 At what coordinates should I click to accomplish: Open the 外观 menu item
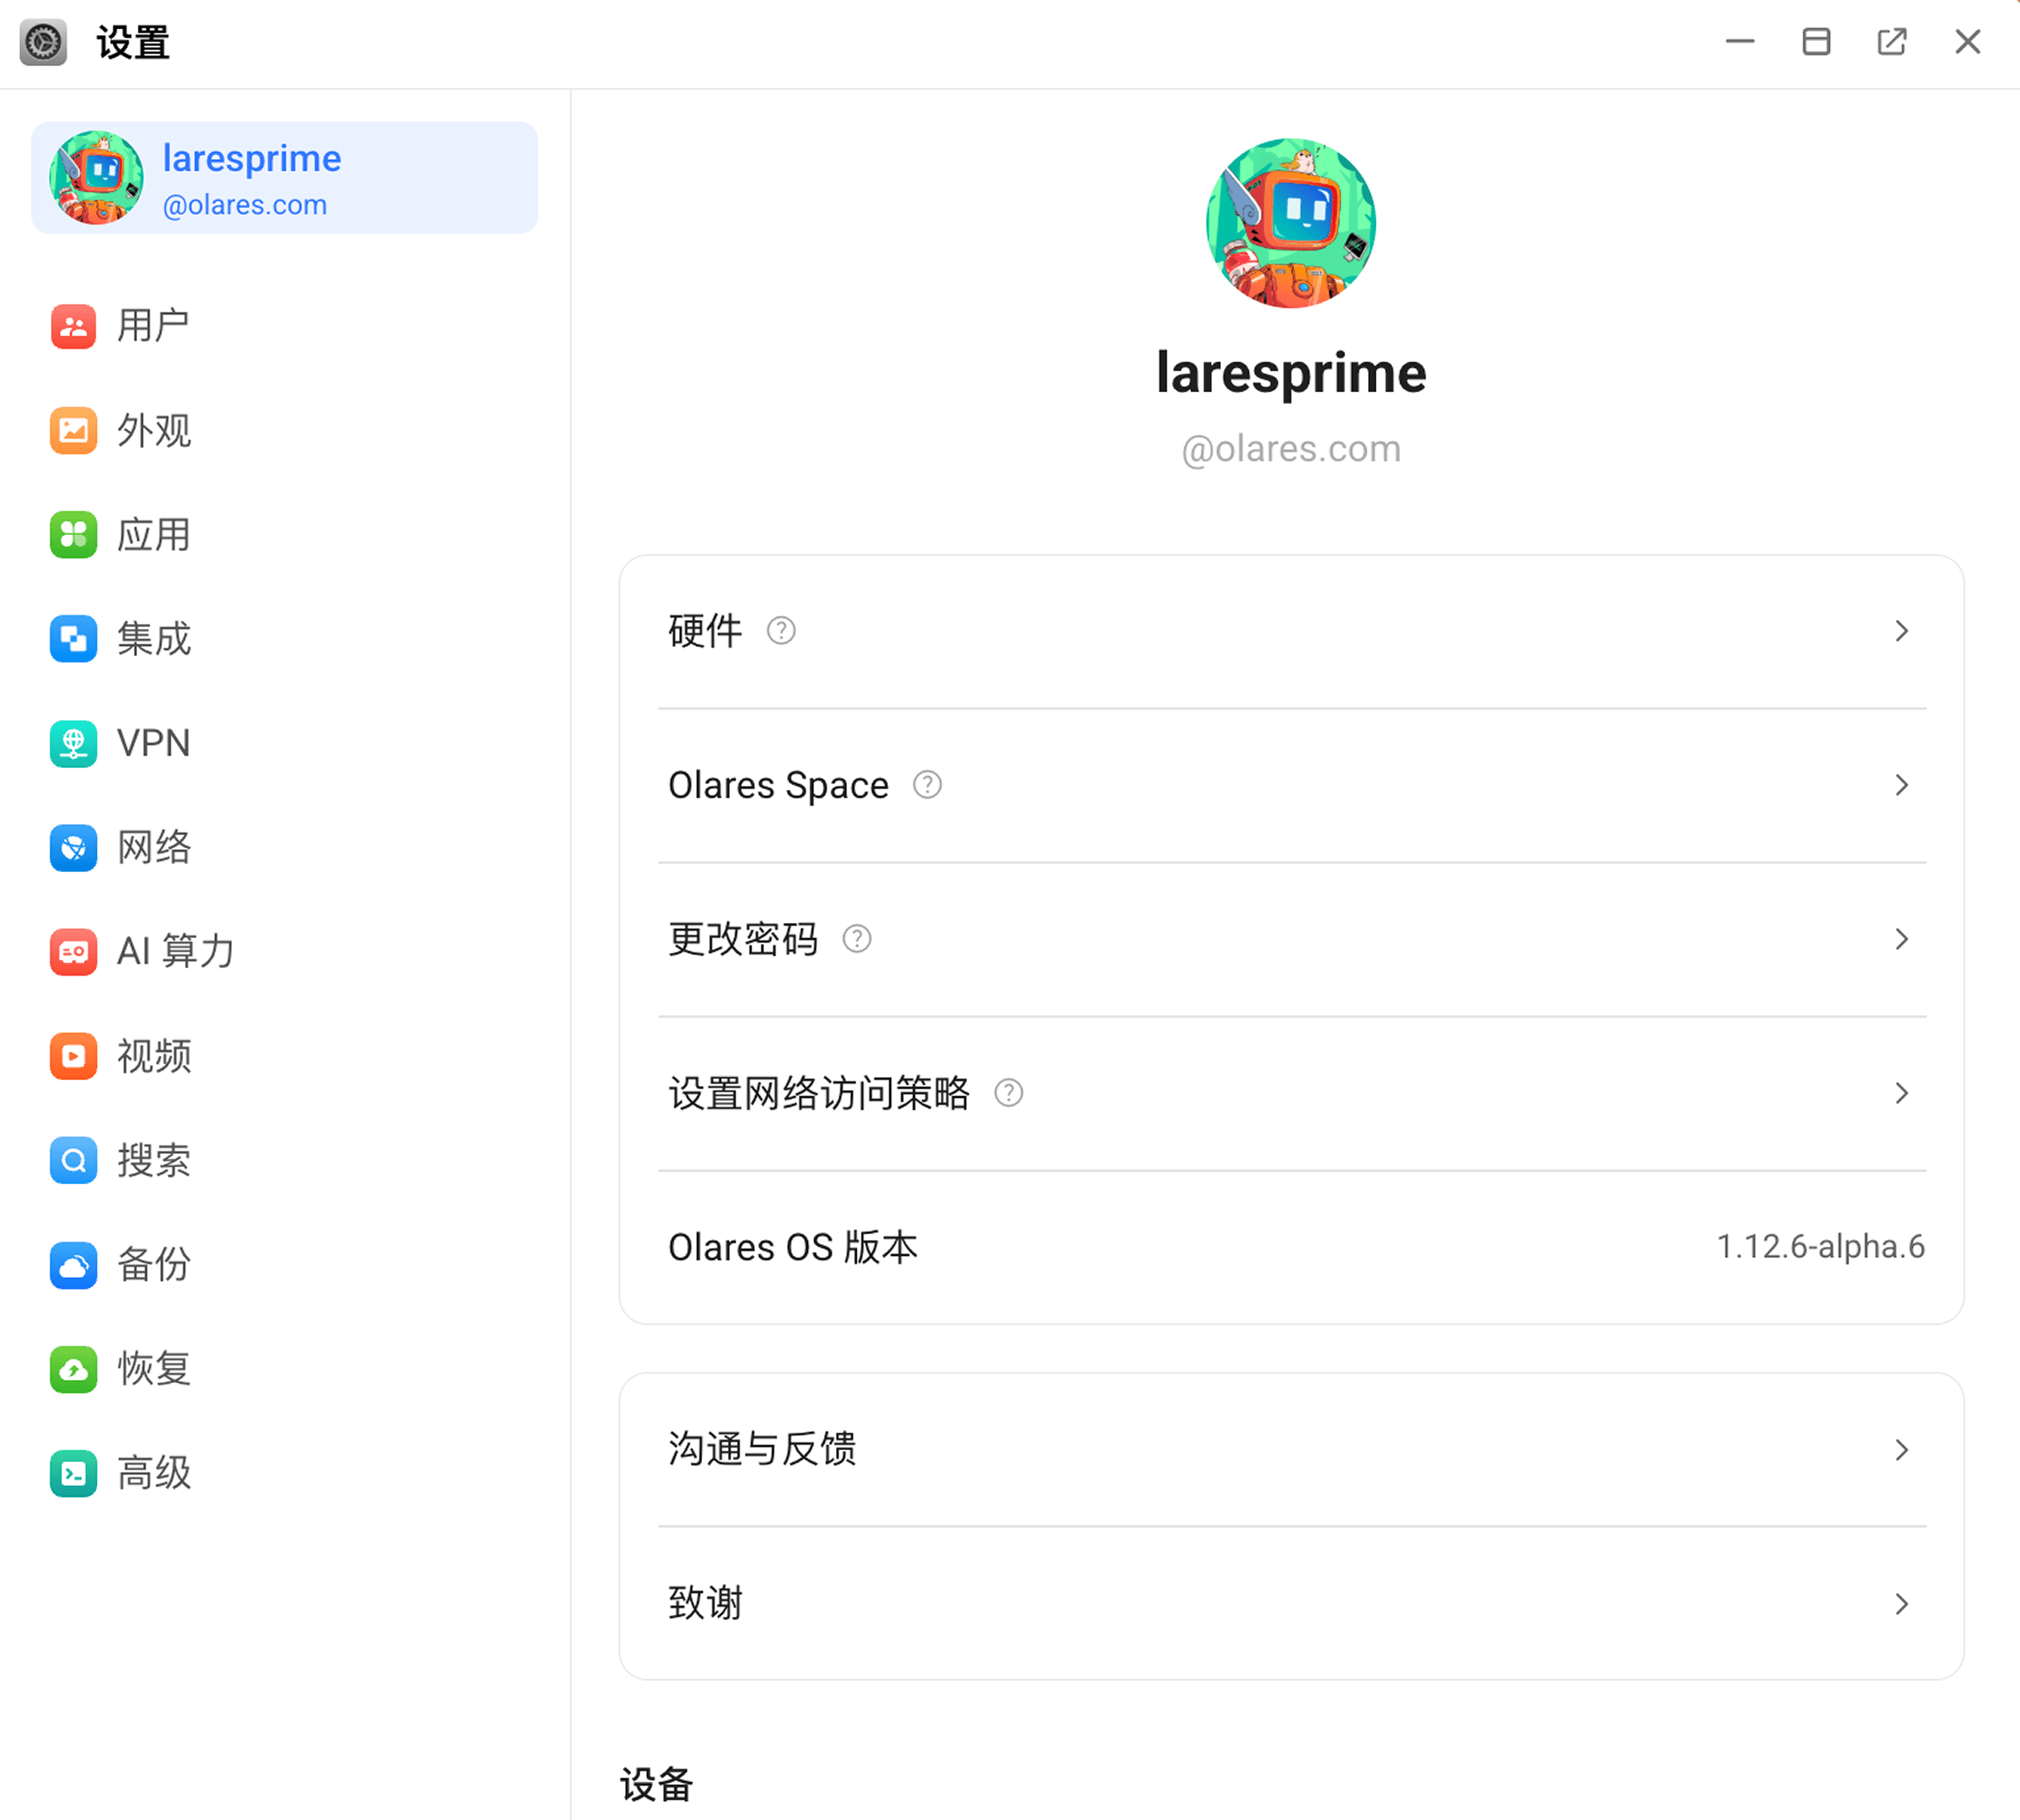pos(284,431)
